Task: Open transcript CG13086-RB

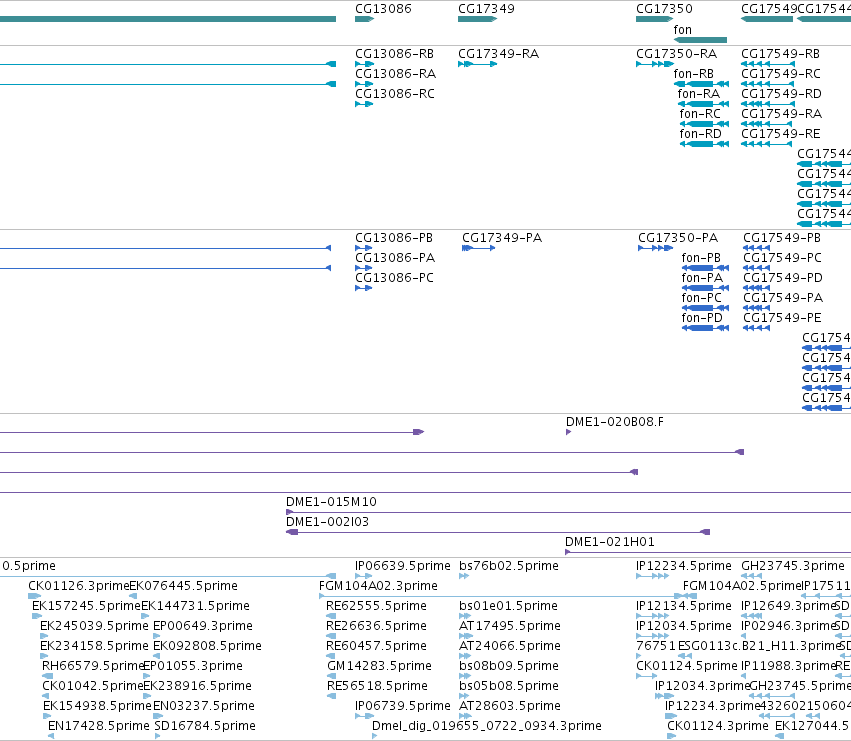Action: [x=395, y=54]
